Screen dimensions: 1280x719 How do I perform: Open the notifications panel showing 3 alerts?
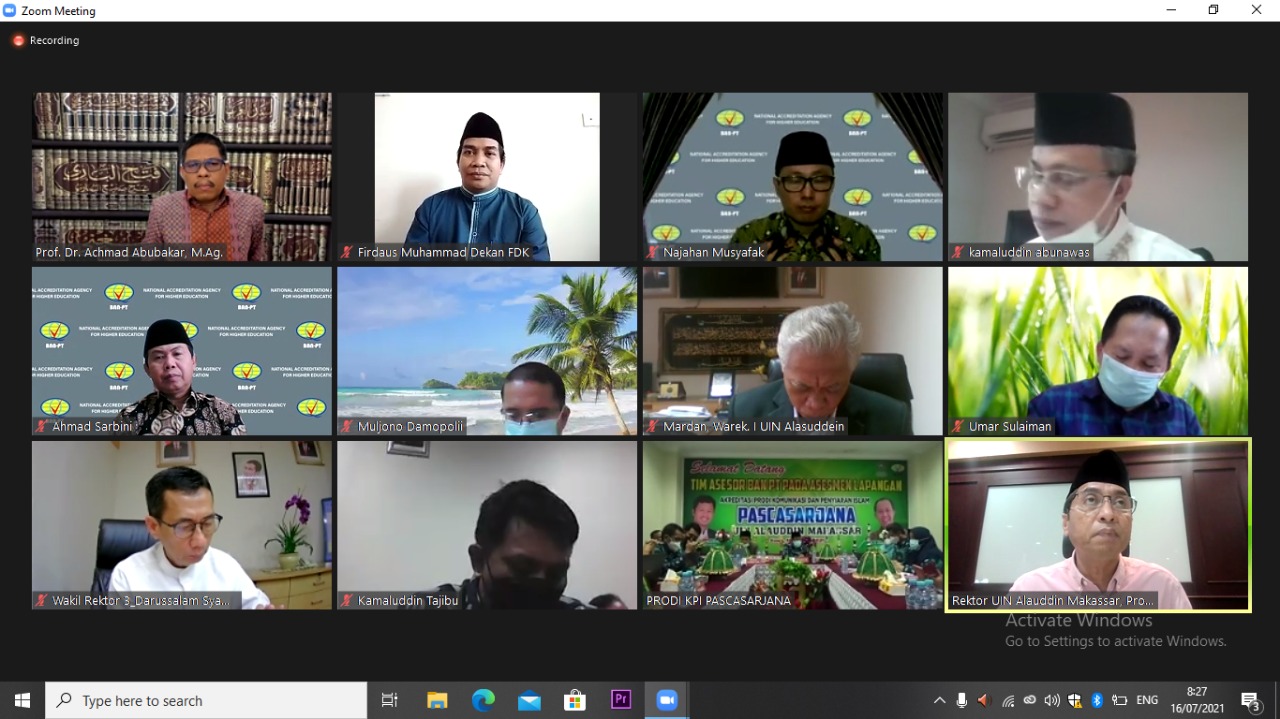(1252, 700)
